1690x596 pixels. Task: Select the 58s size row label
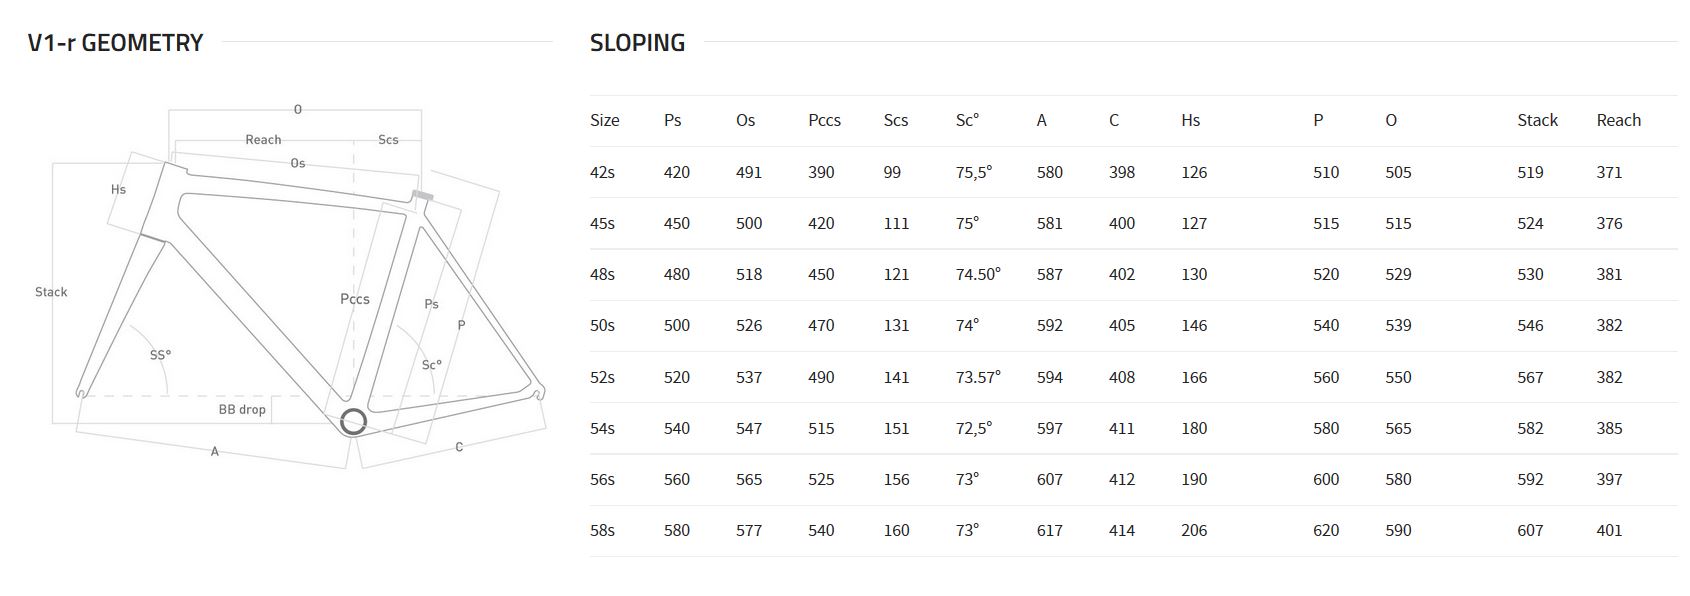(602, 530)
